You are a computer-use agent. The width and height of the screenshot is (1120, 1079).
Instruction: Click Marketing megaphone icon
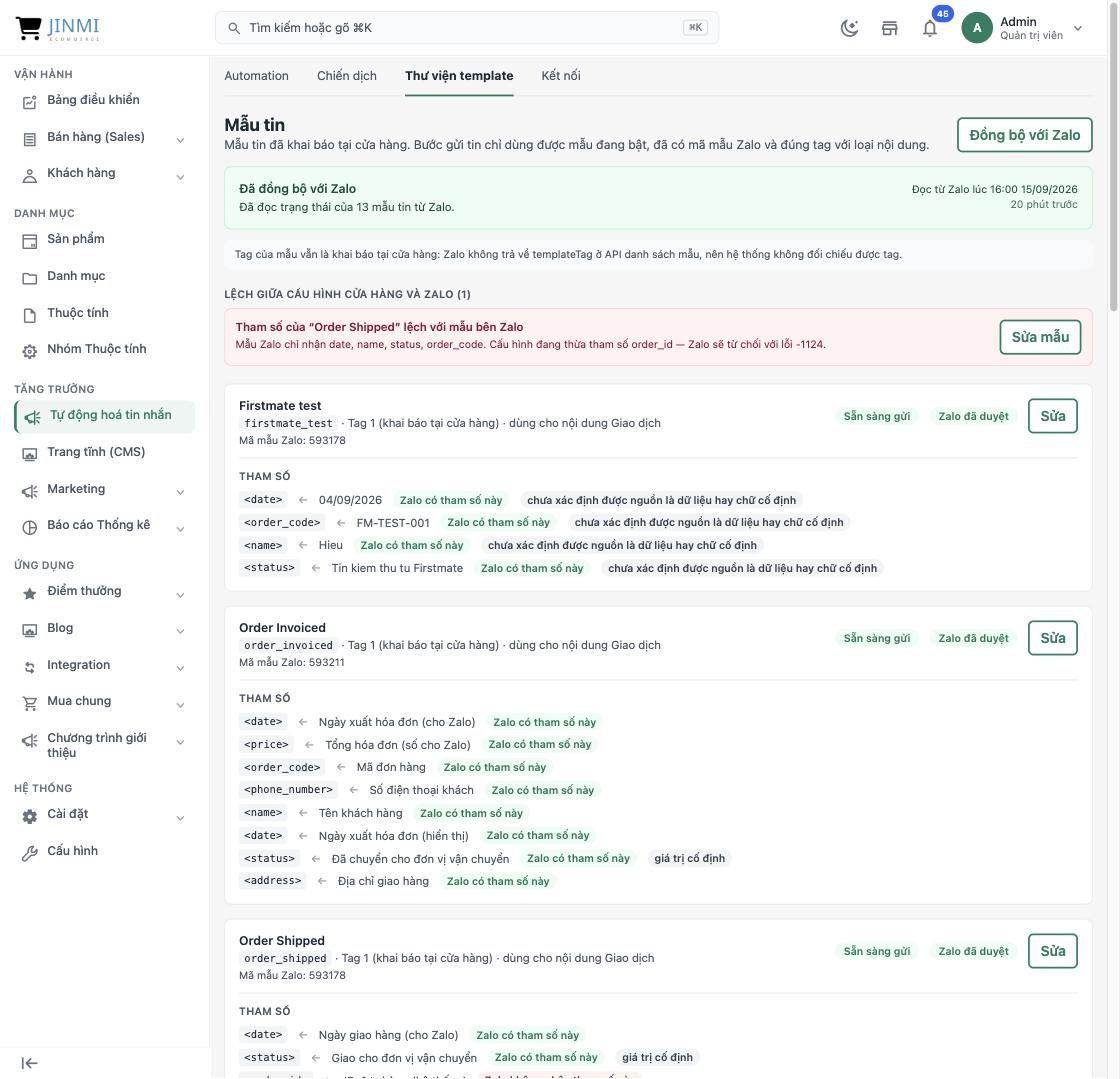point(29,491)
